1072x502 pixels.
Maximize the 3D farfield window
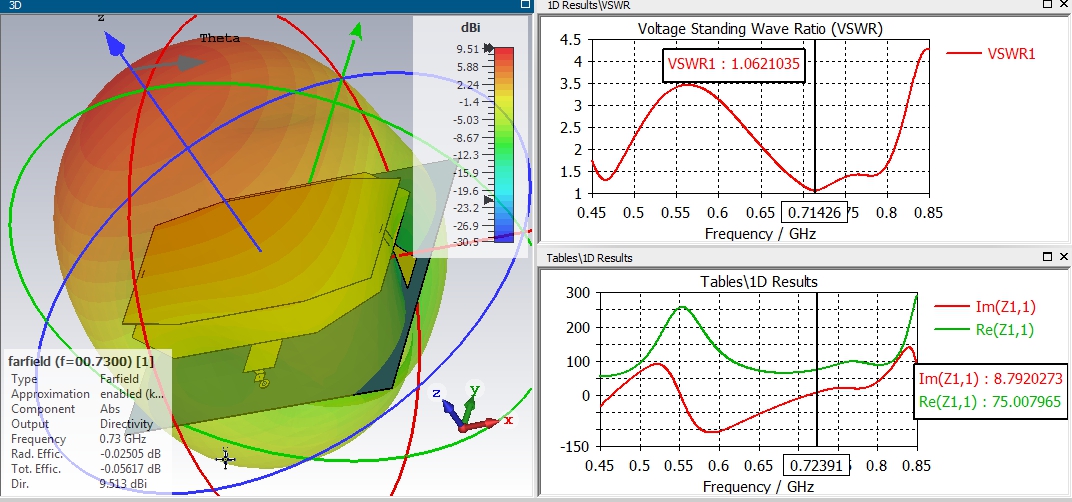tap(525, 4)
